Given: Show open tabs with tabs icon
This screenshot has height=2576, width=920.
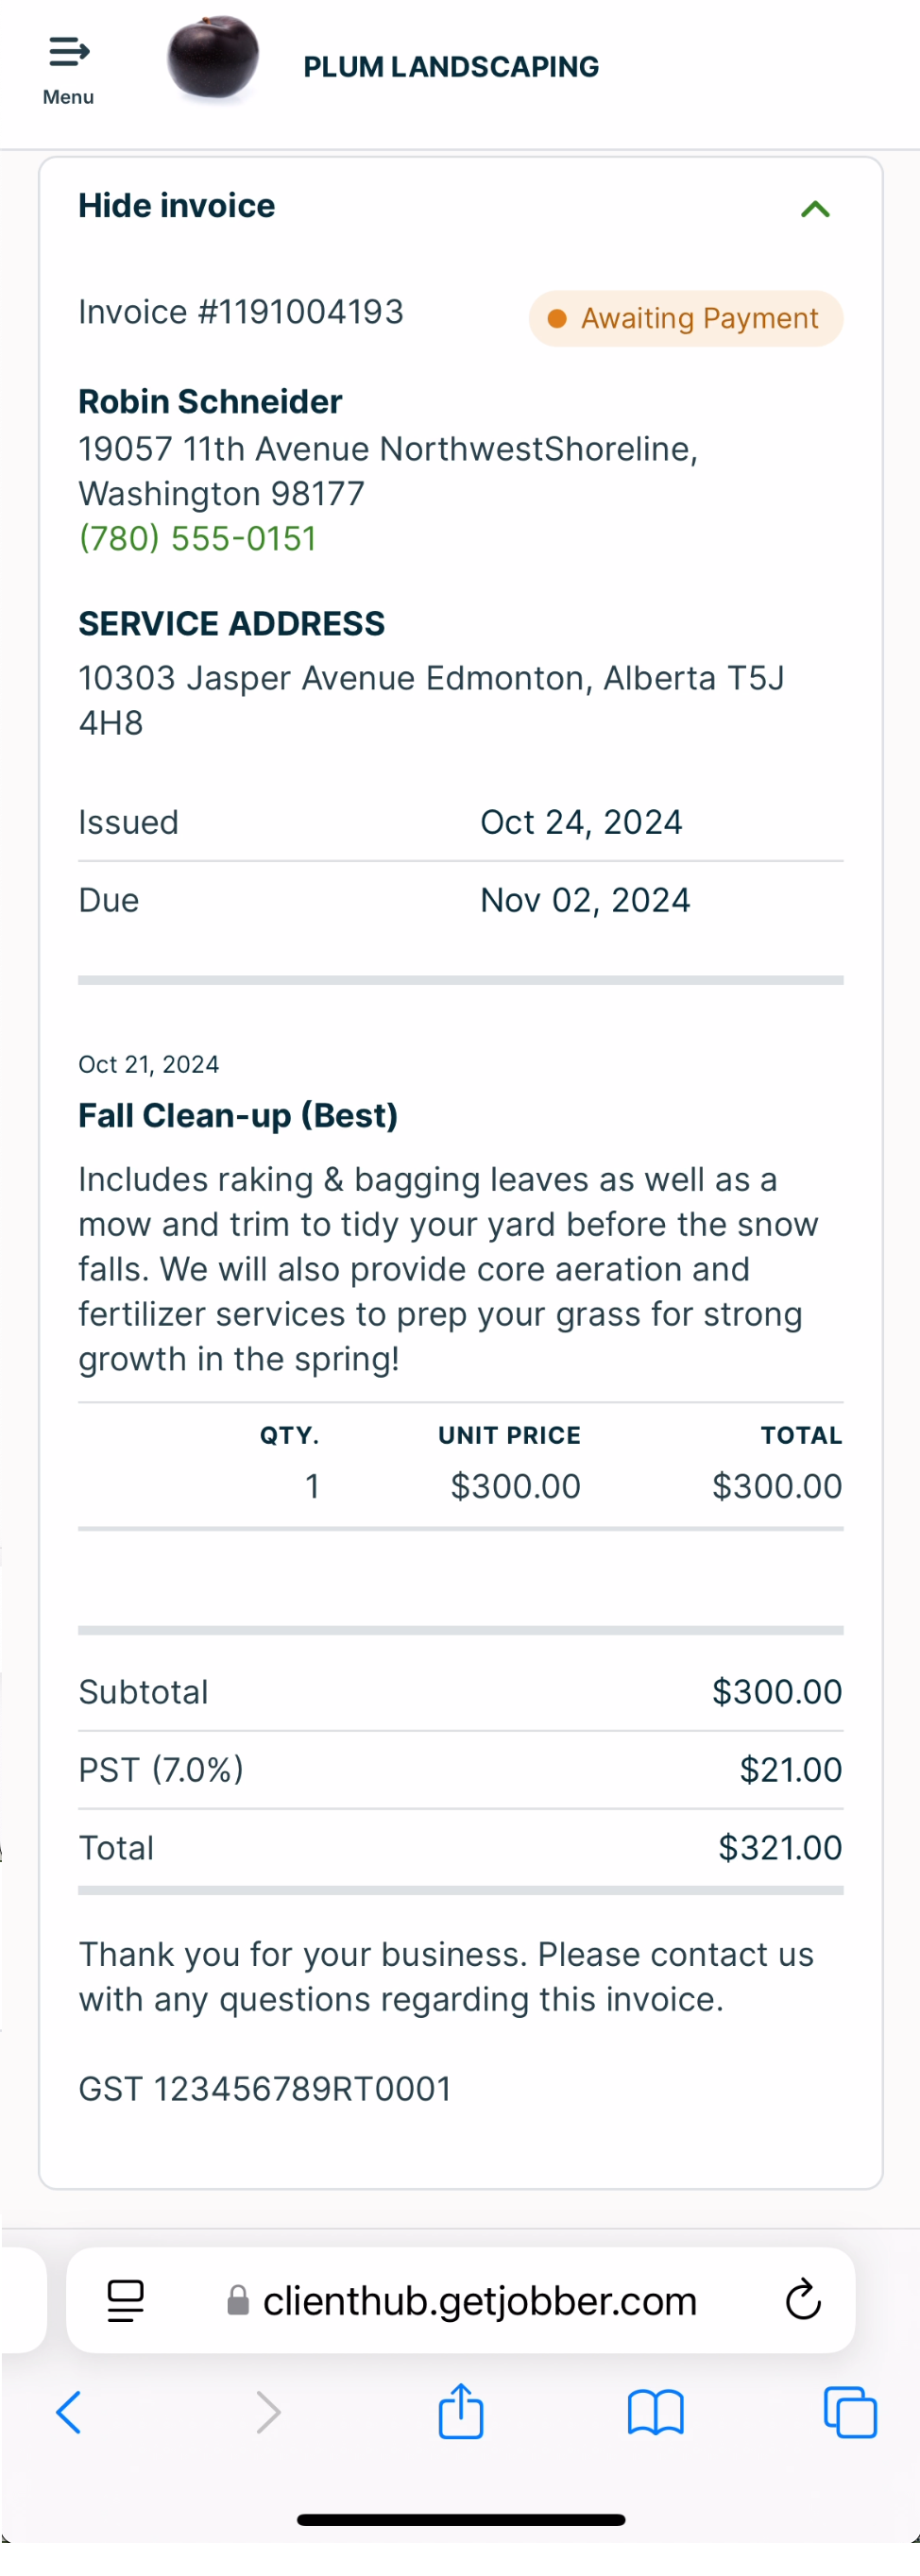Looking at the screenshot, I should [x=850, y=2413].
